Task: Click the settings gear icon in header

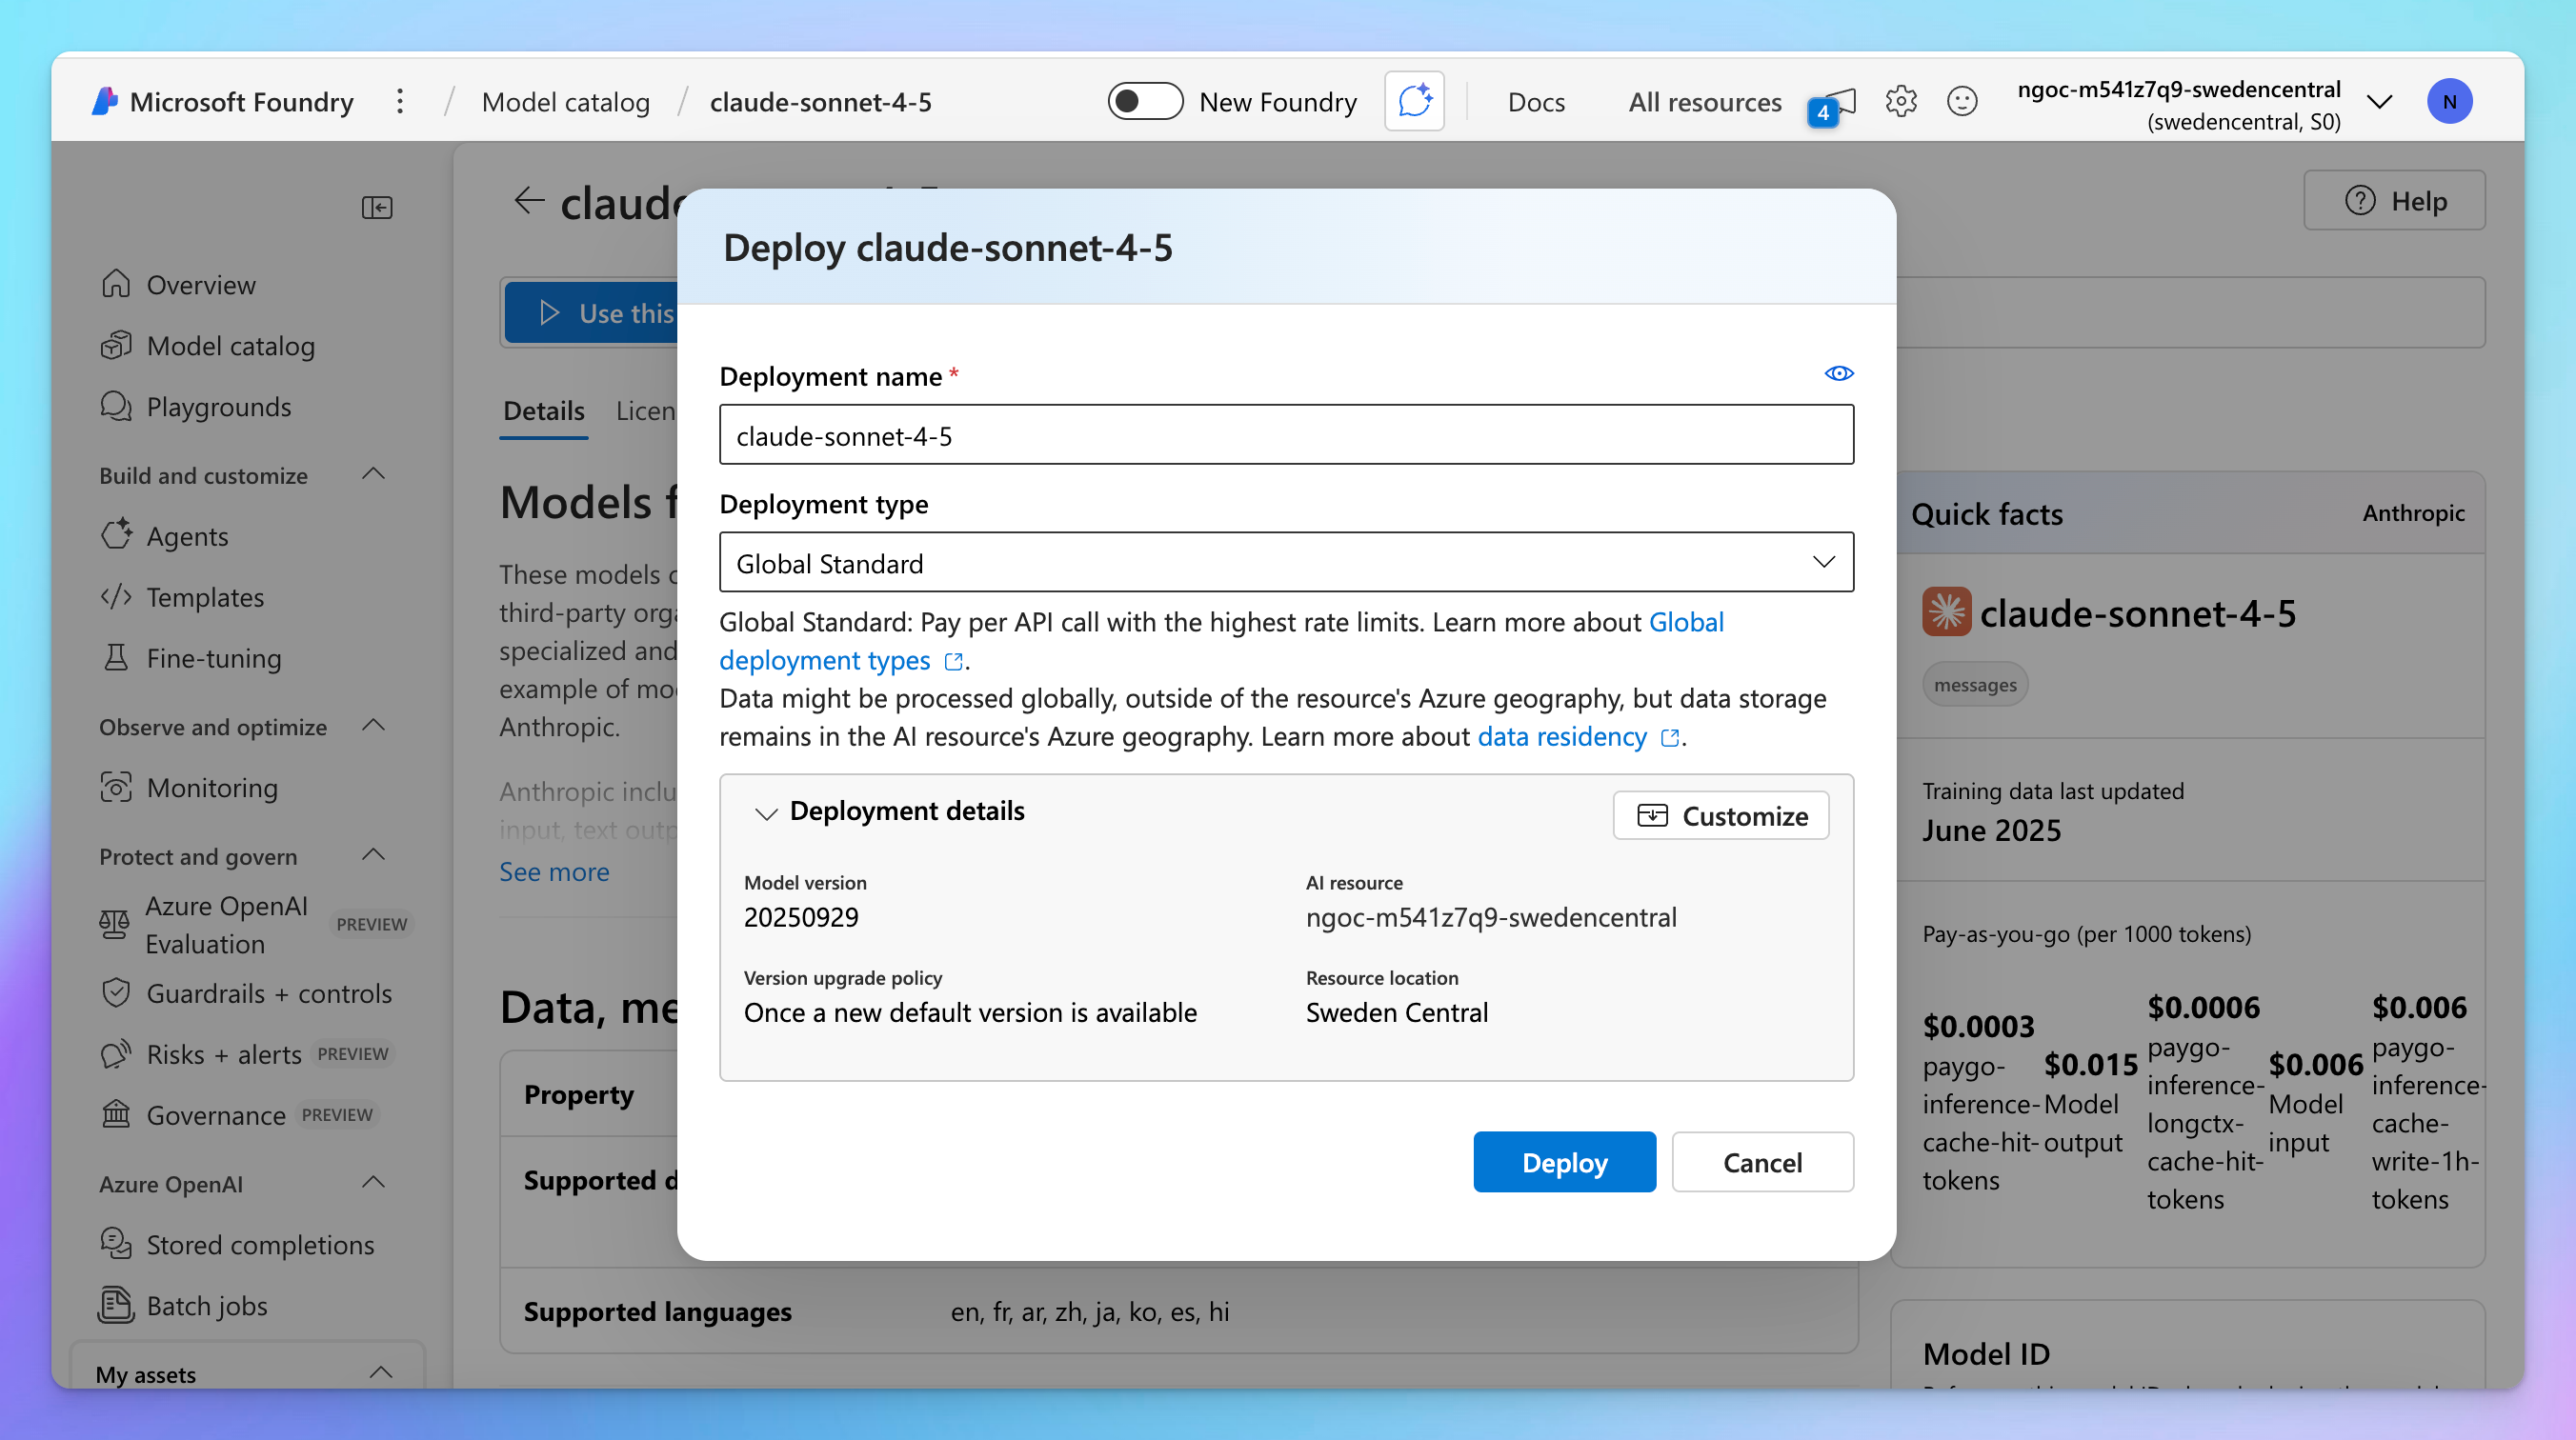Action: point(1900,102)
